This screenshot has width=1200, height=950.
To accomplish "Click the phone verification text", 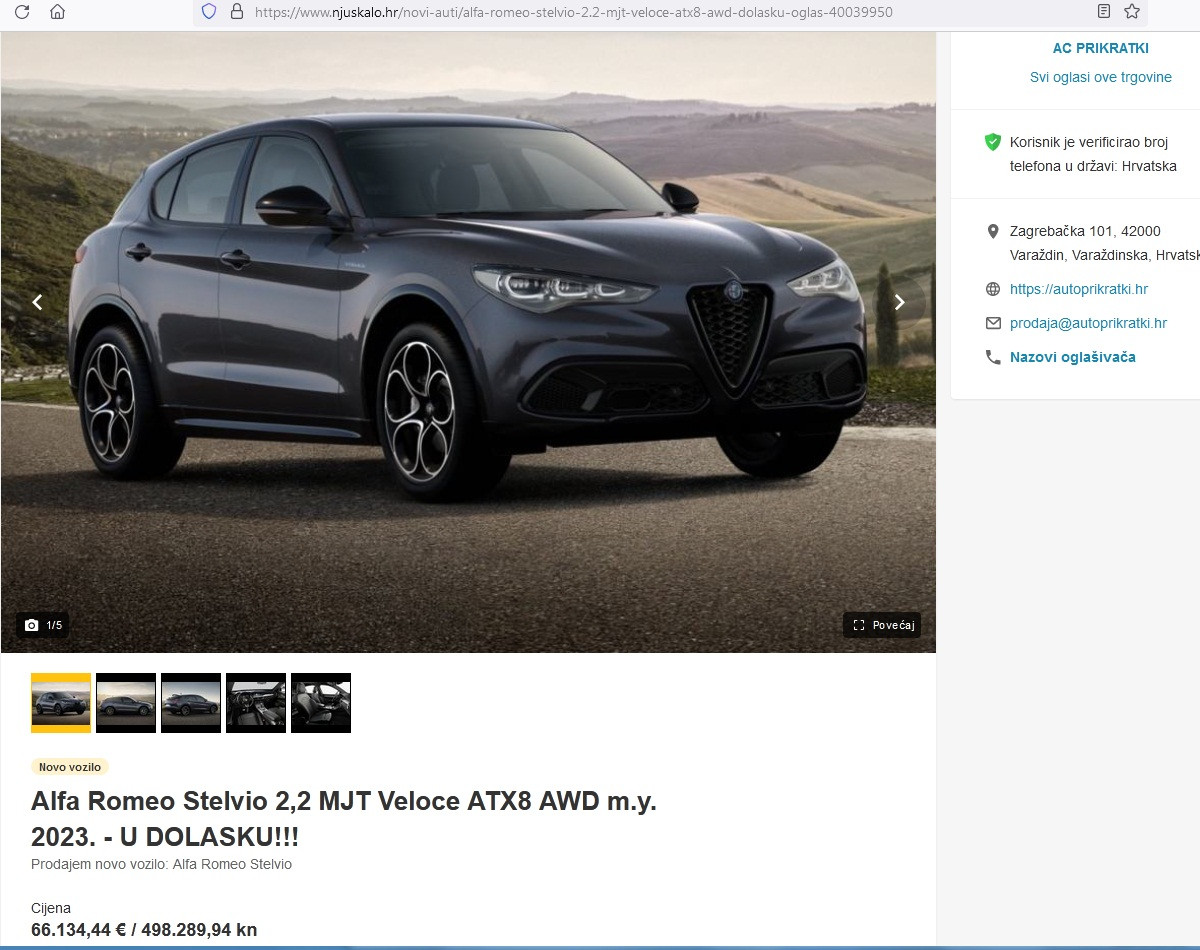I will 1093,154.
